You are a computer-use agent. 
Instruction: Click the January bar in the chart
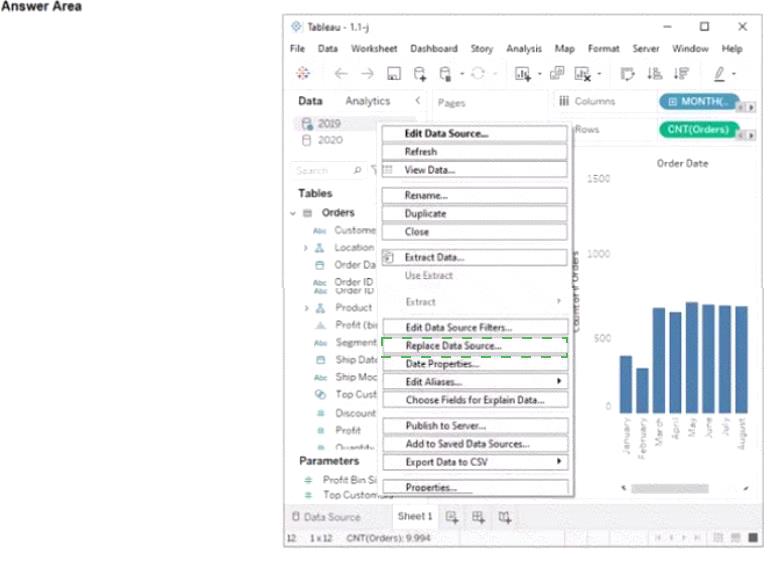[626, 384]
